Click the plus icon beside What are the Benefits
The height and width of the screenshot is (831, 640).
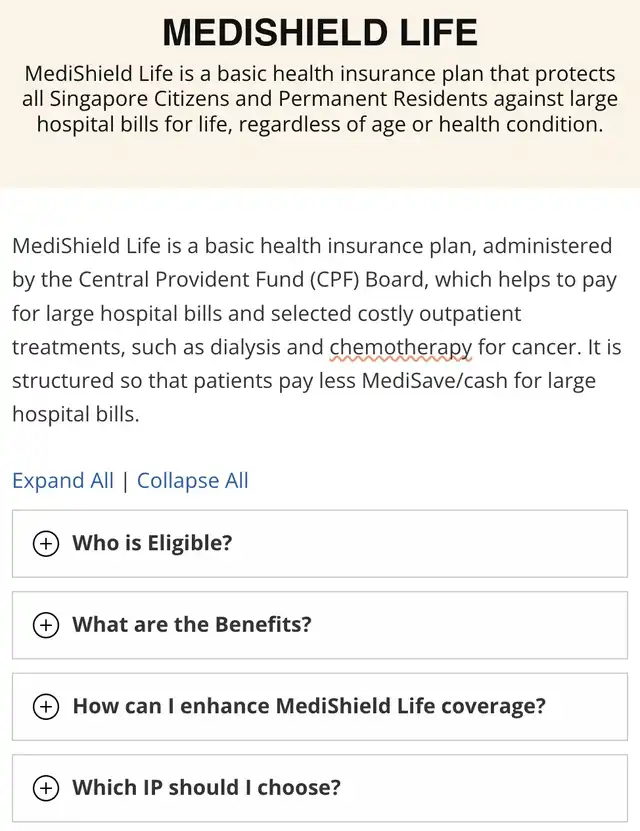click(x=46, y=625)
